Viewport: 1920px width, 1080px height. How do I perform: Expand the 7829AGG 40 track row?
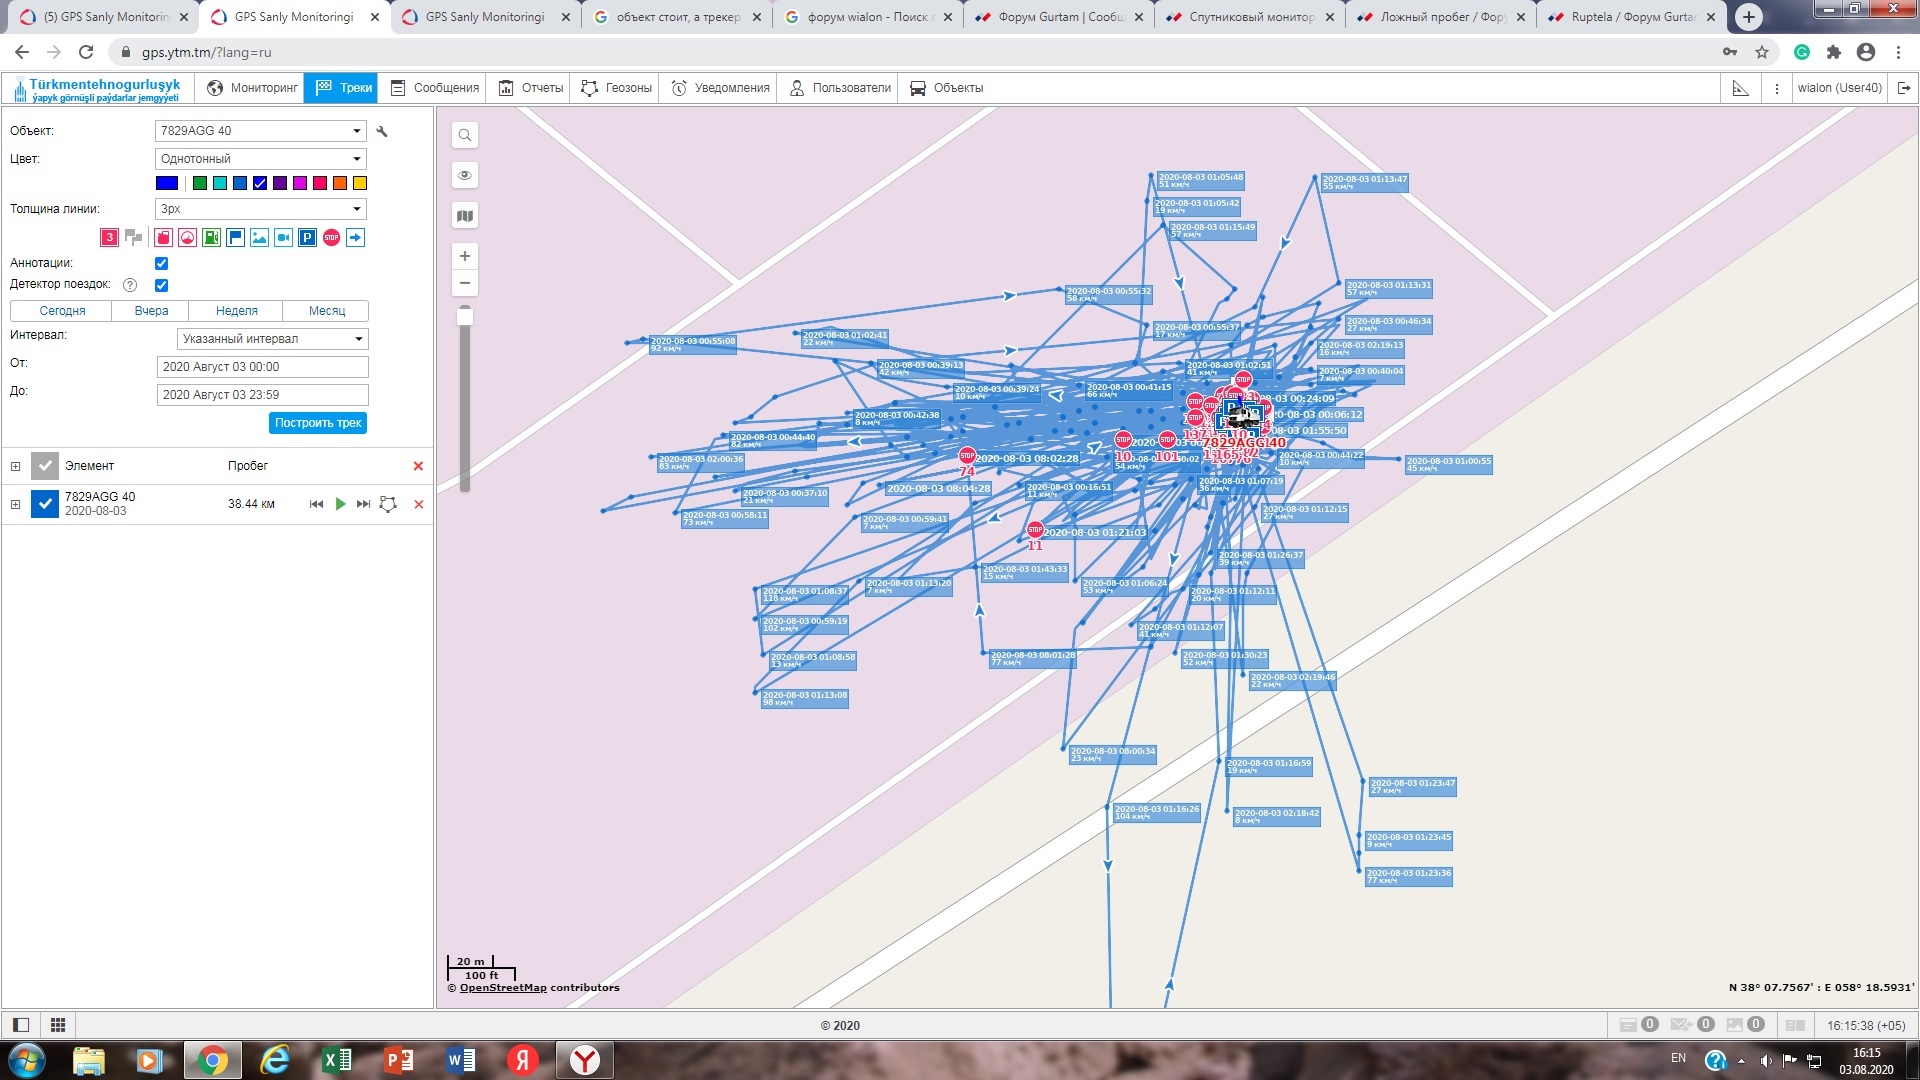click(15, 504)
